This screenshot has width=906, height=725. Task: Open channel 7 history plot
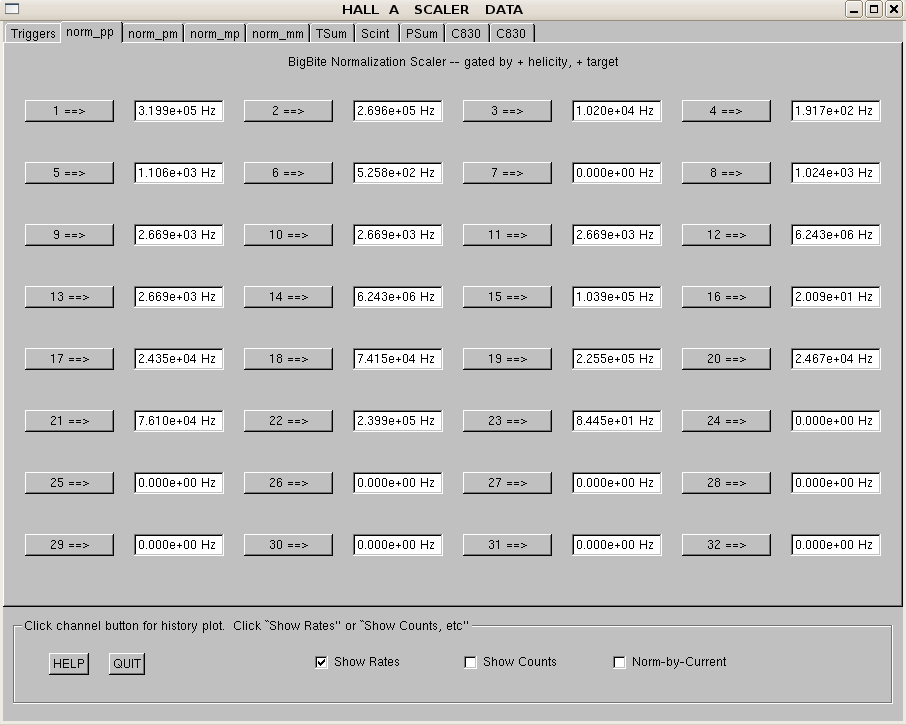507,173
